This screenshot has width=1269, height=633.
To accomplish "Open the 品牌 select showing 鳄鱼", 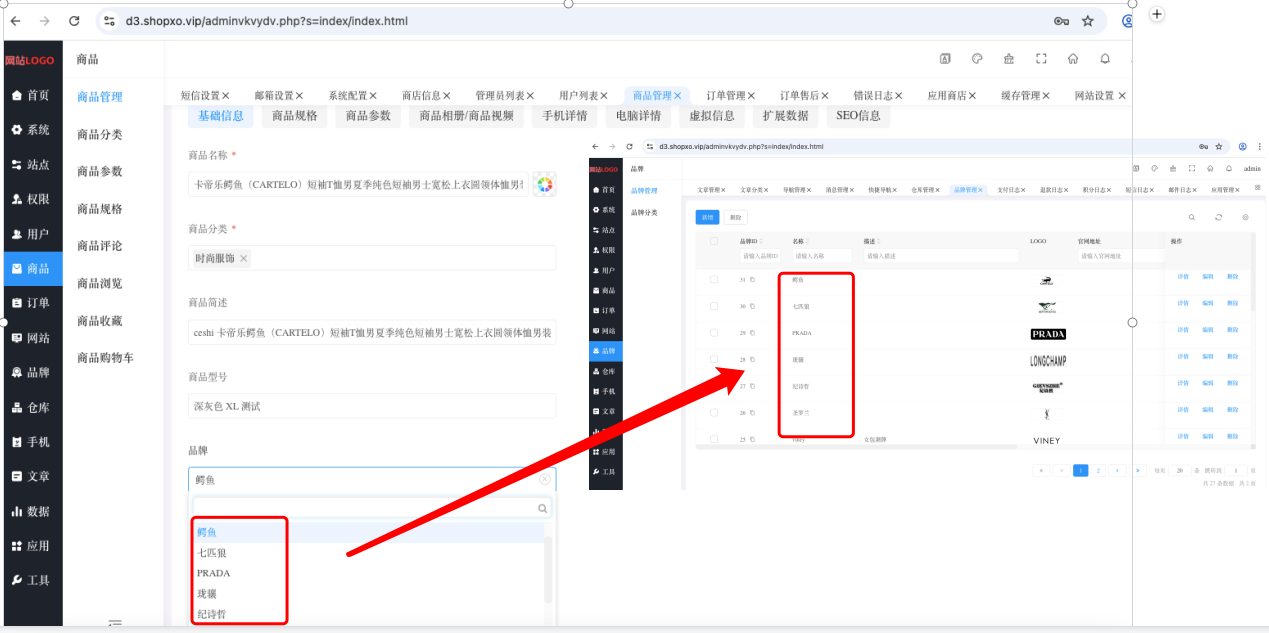I will pyautogui.click(x=372, y=479).
